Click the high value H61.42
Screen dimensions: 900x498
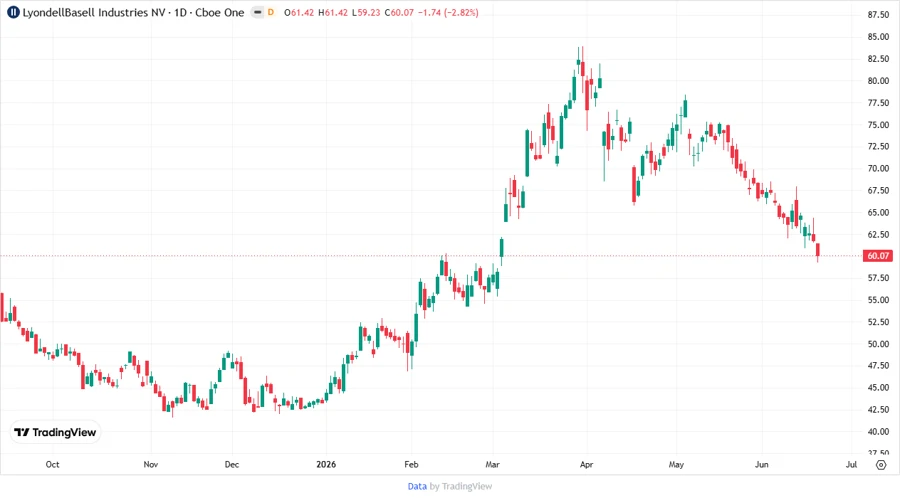[333, 12]
